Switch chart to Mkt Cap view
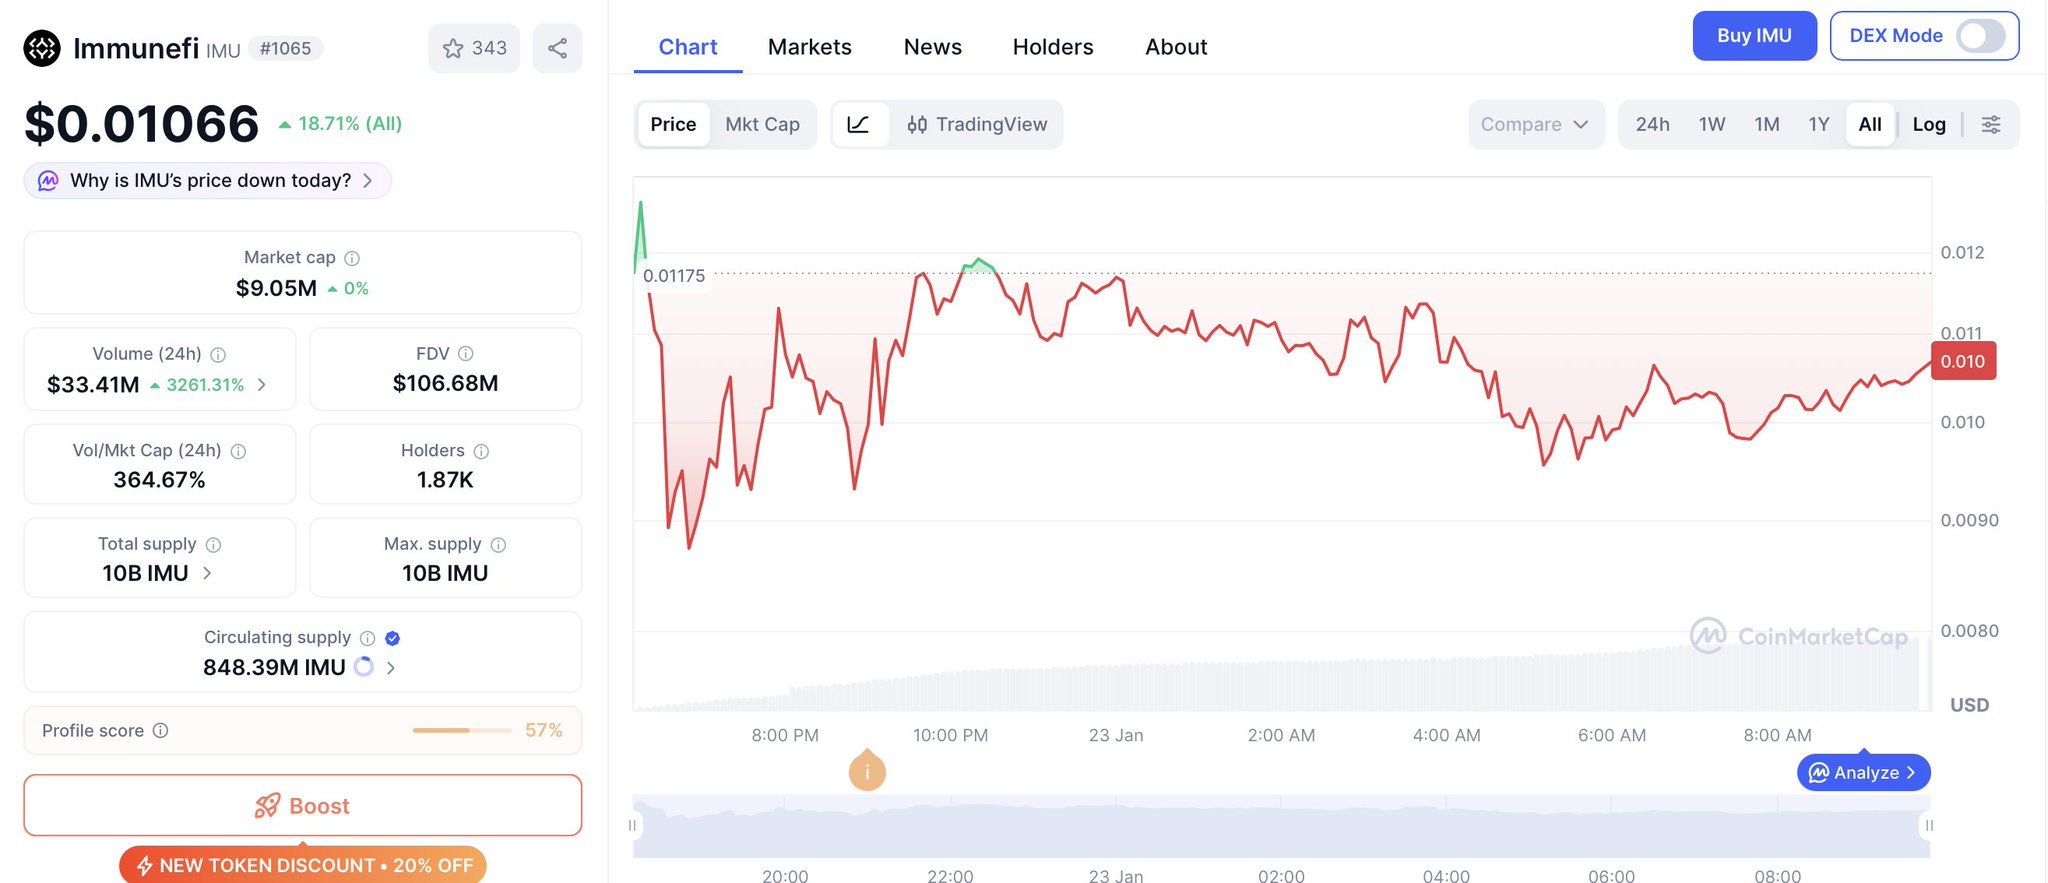Screen dimensions: 2048x883 point(762,125)
